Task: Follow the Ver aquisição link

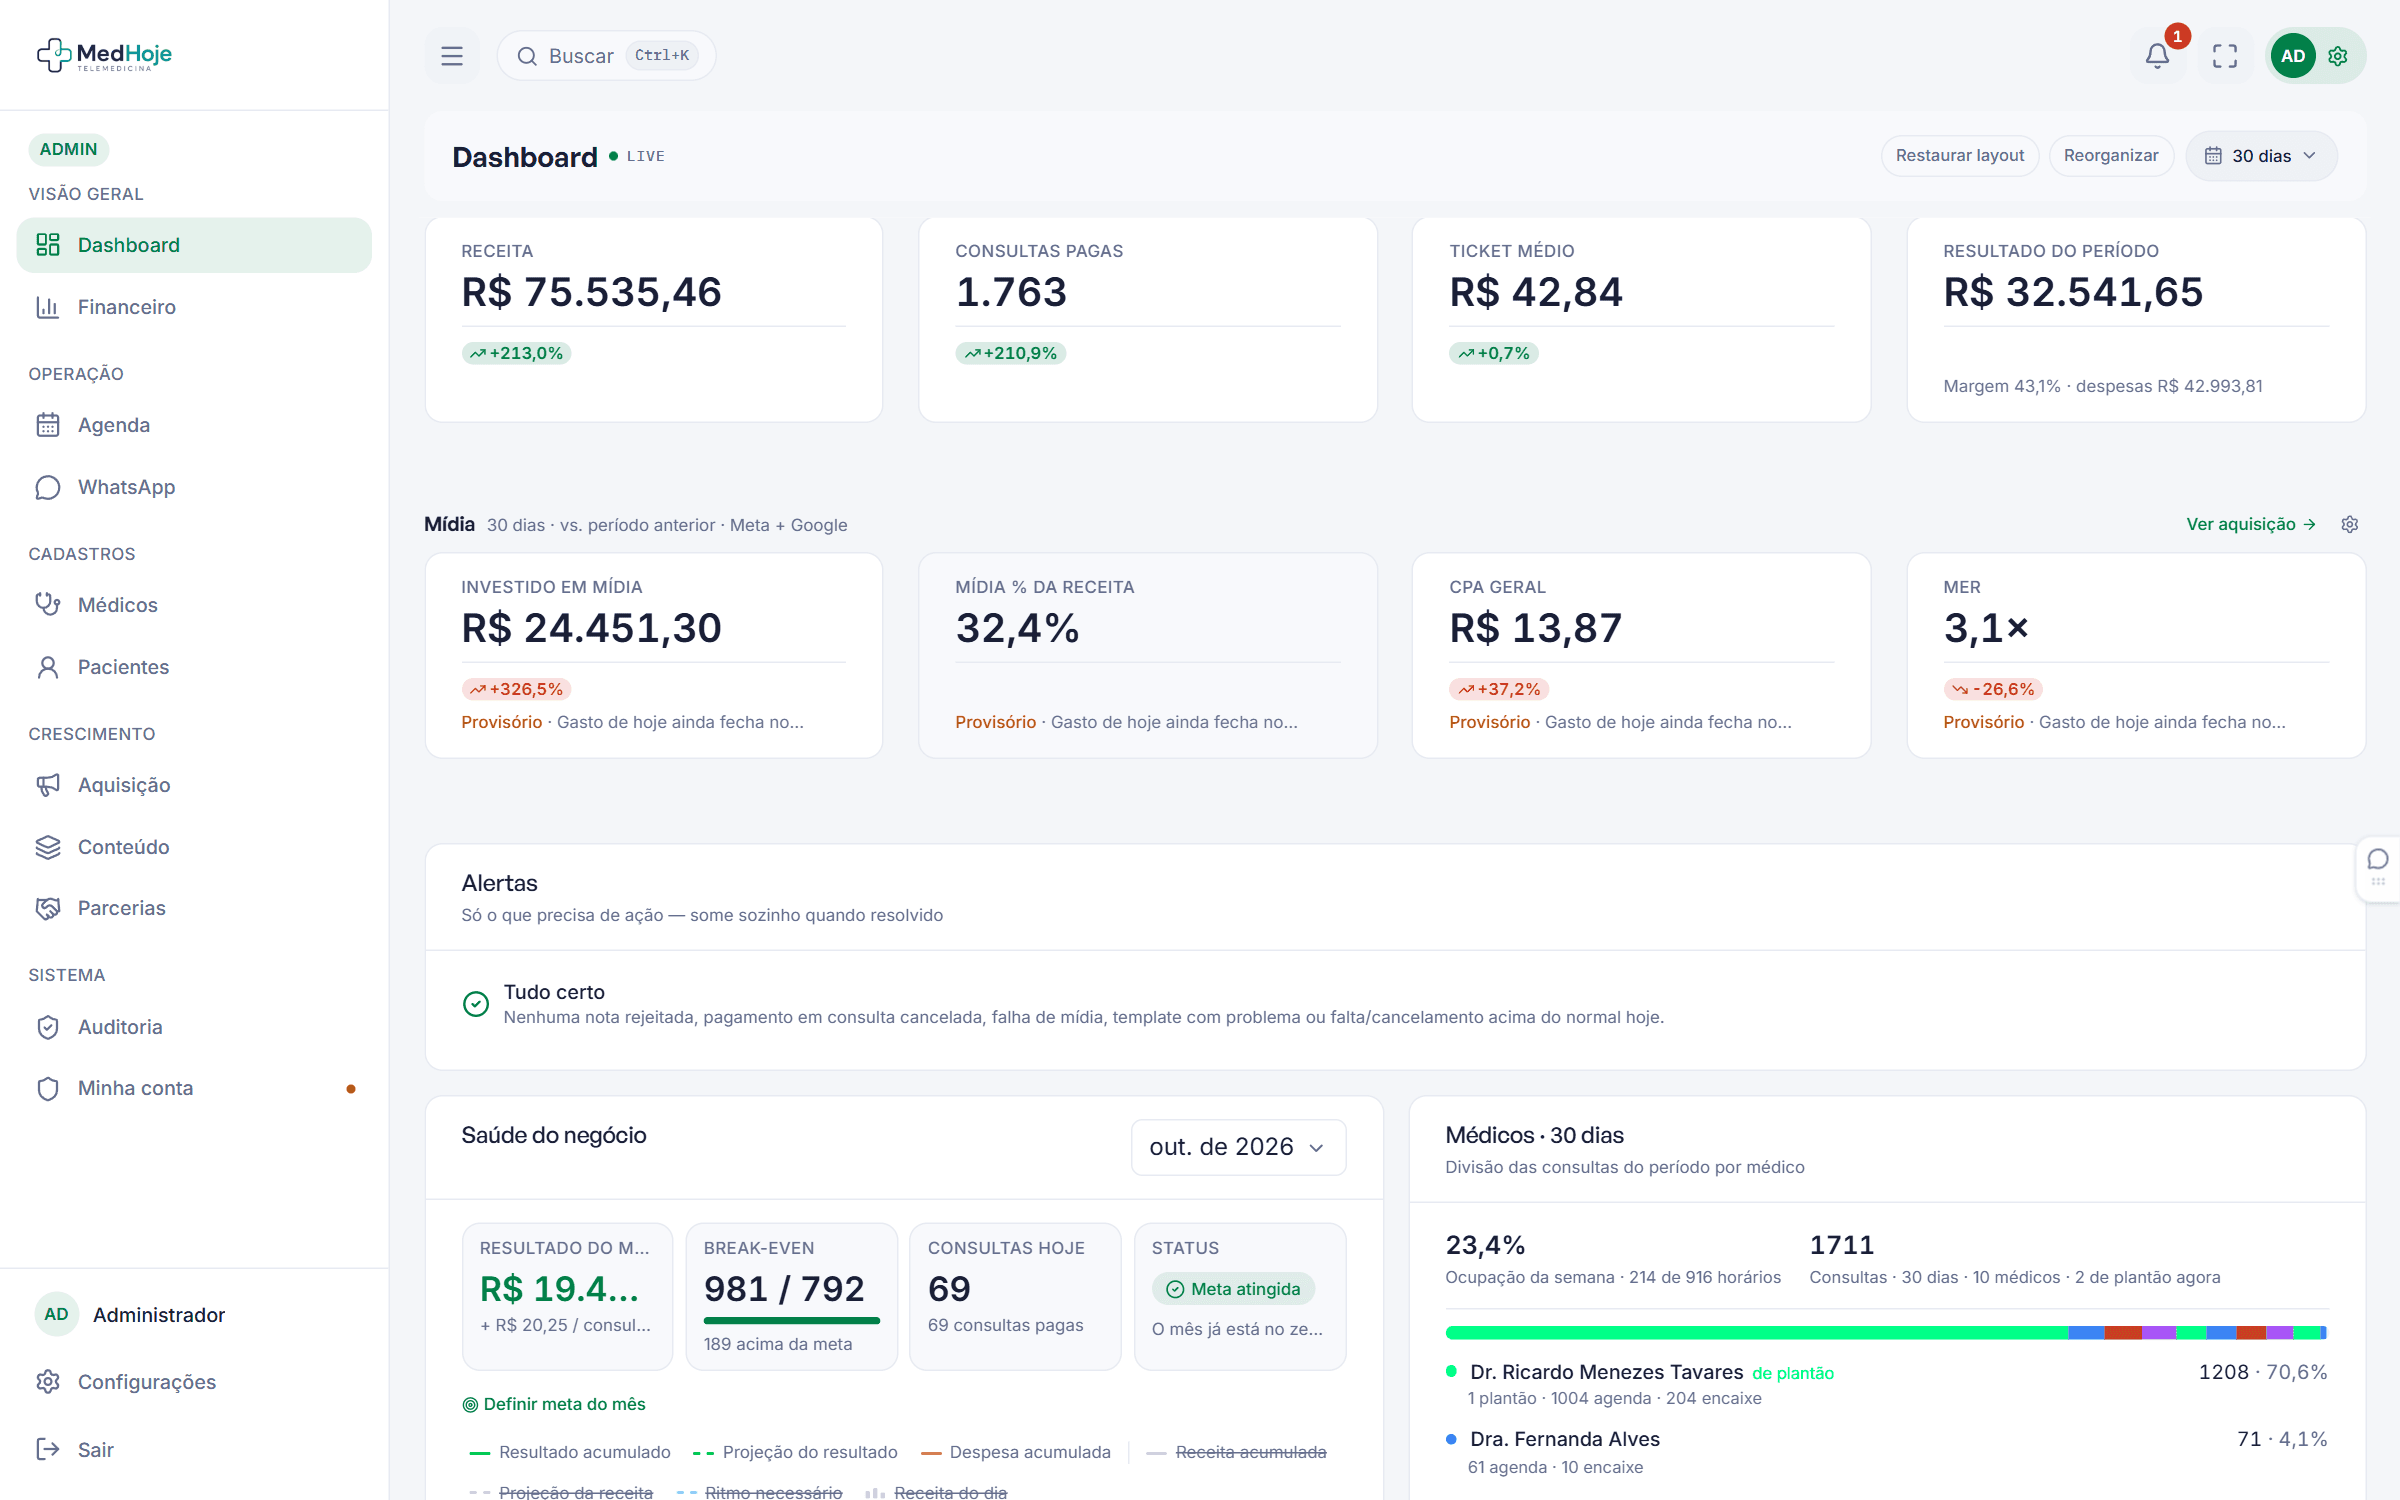Action: pyautogui.click(x=2251, y=524)
